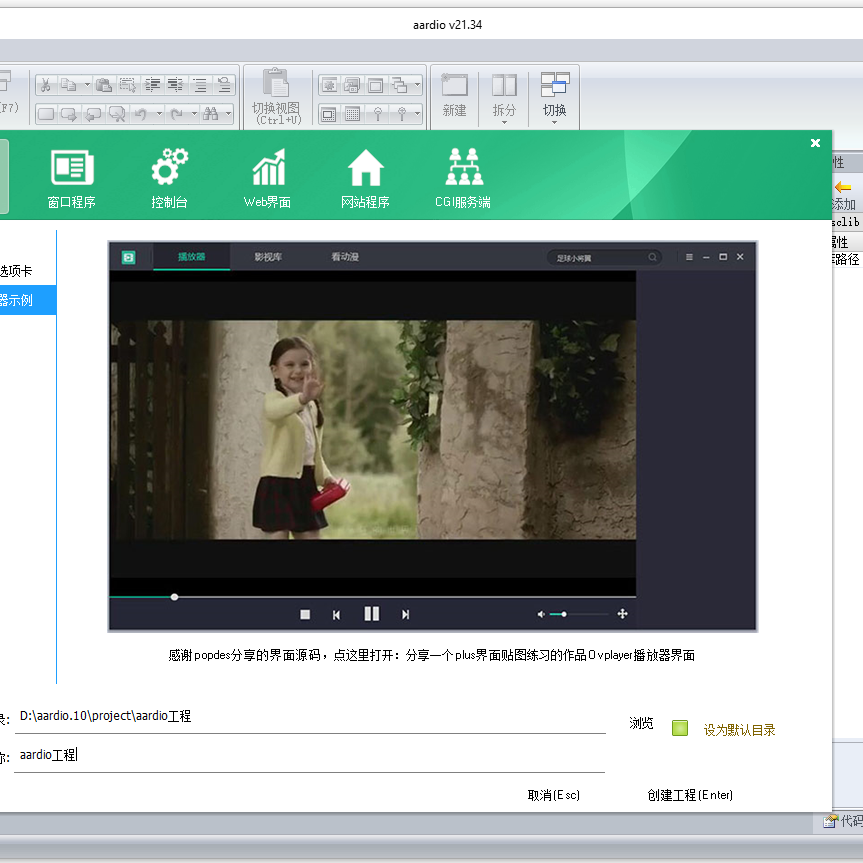Select the 窗口程序 project type icon

[71, 168]
